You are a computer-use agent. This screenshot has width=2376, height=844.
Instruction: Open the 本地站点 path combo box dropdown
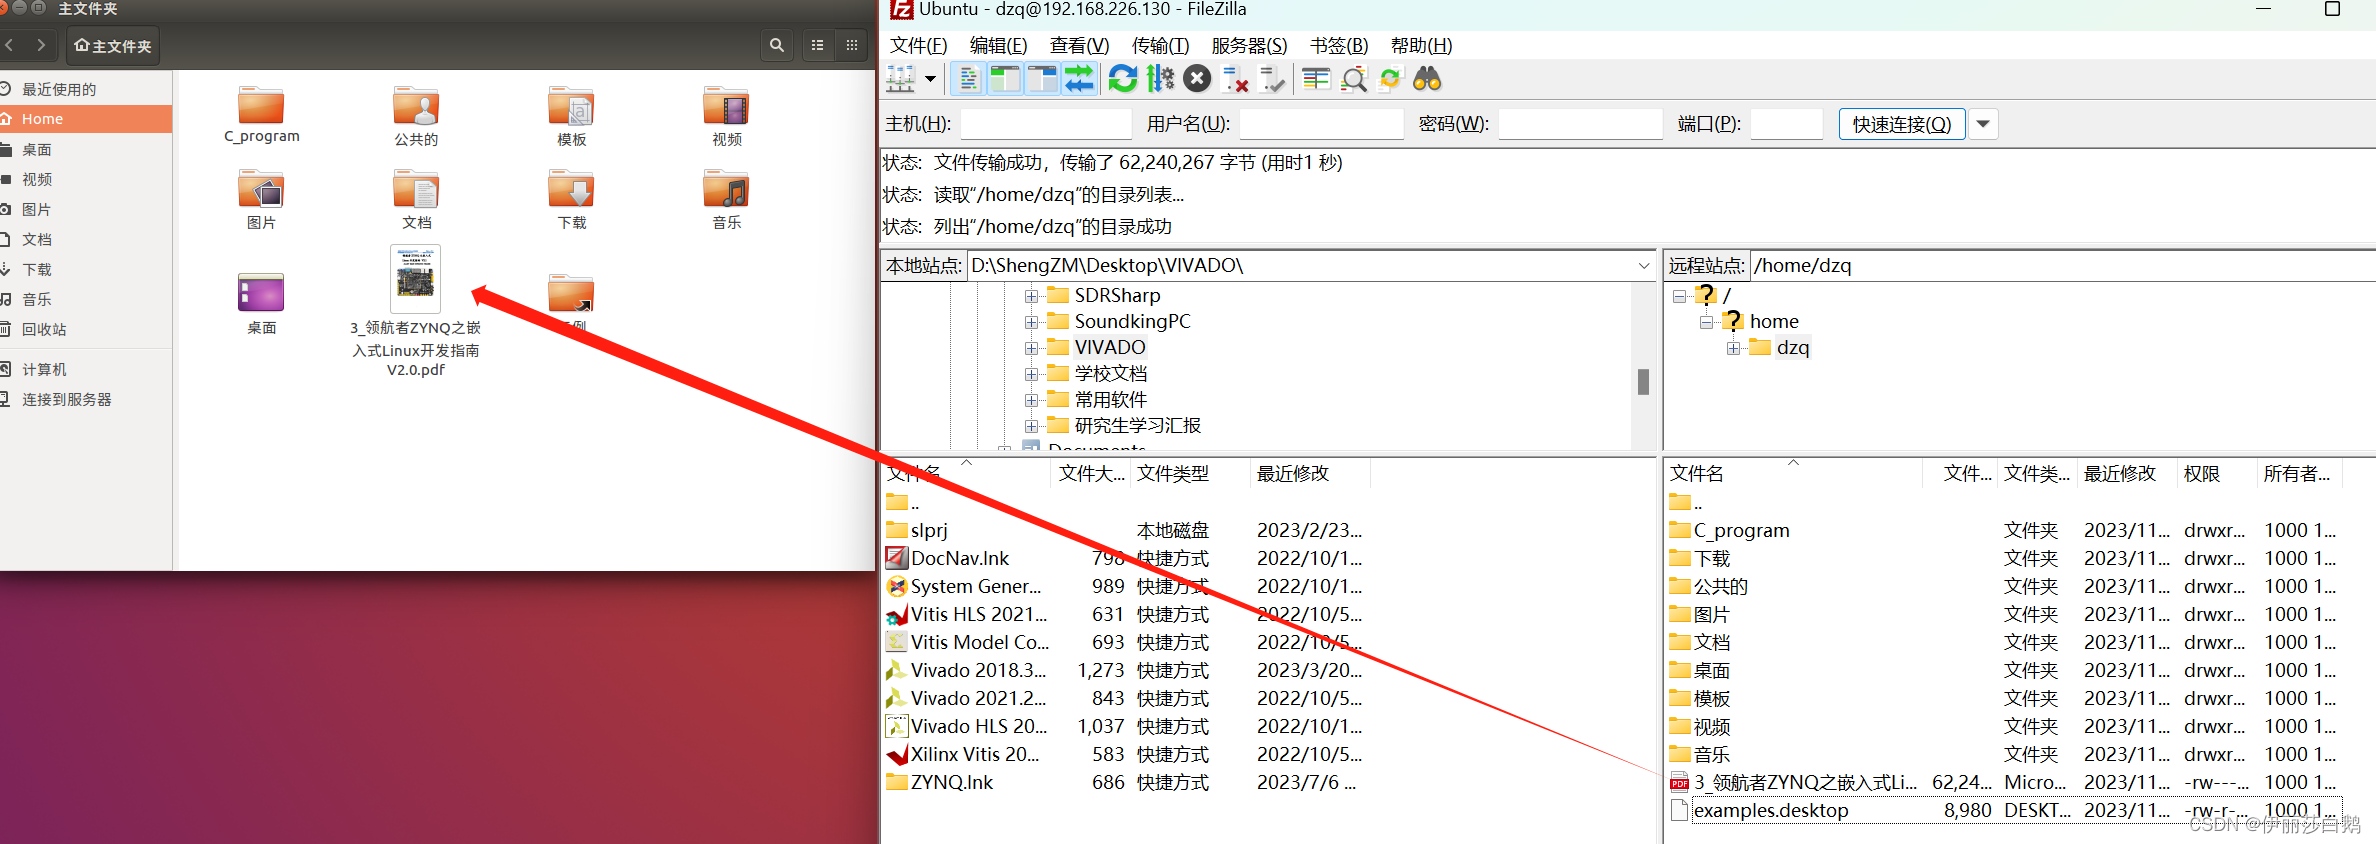coord(1643,265)
